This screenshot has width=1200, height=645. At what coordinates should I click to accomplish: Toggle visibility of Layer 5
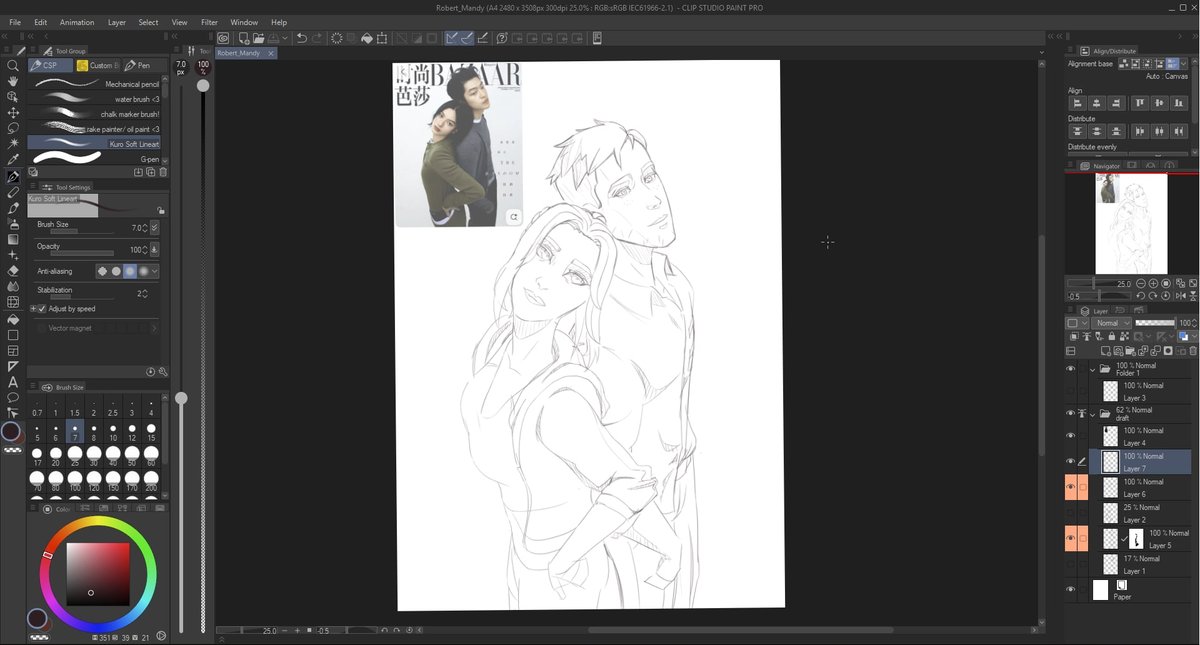tap(1070, 538)
